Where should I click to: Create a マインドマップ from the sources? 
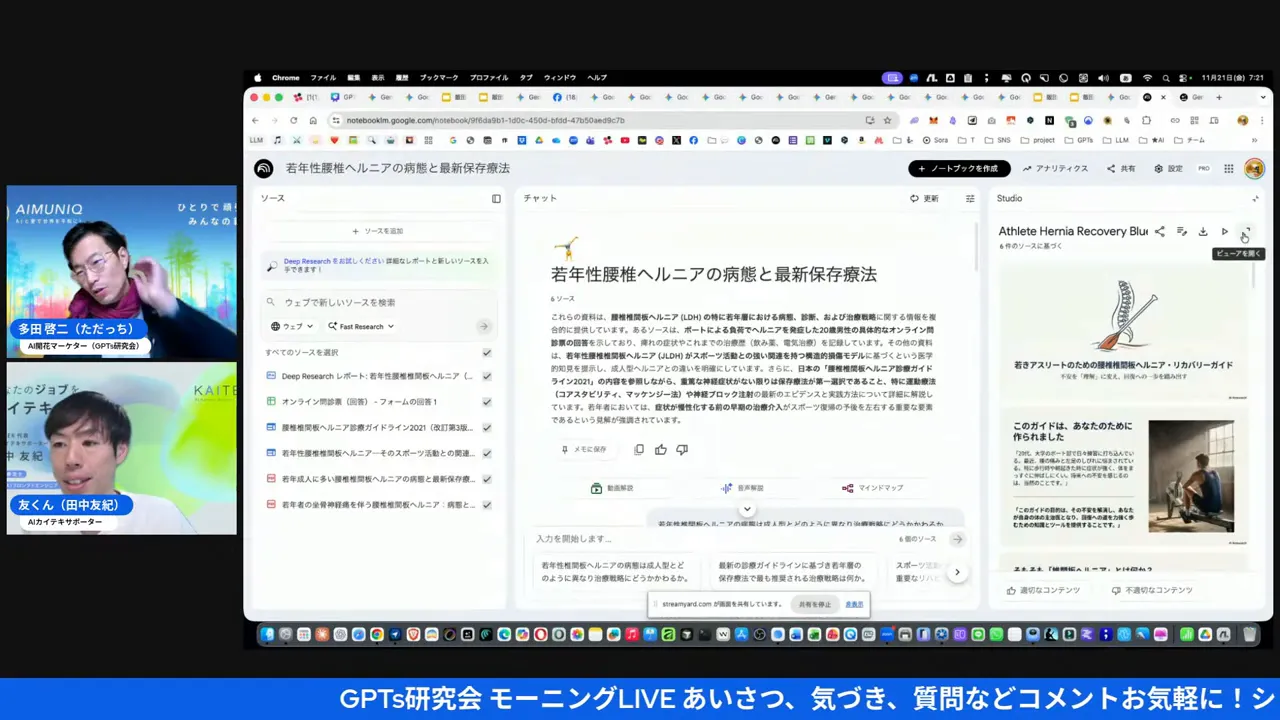874,488
